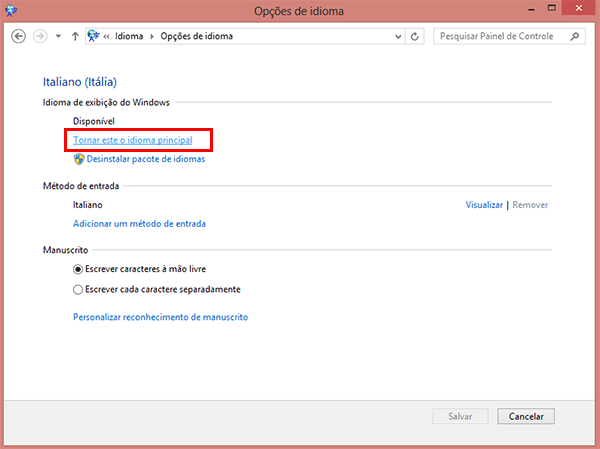Go up one level with the up arrow
600x449 pixels.
[75, 36]
